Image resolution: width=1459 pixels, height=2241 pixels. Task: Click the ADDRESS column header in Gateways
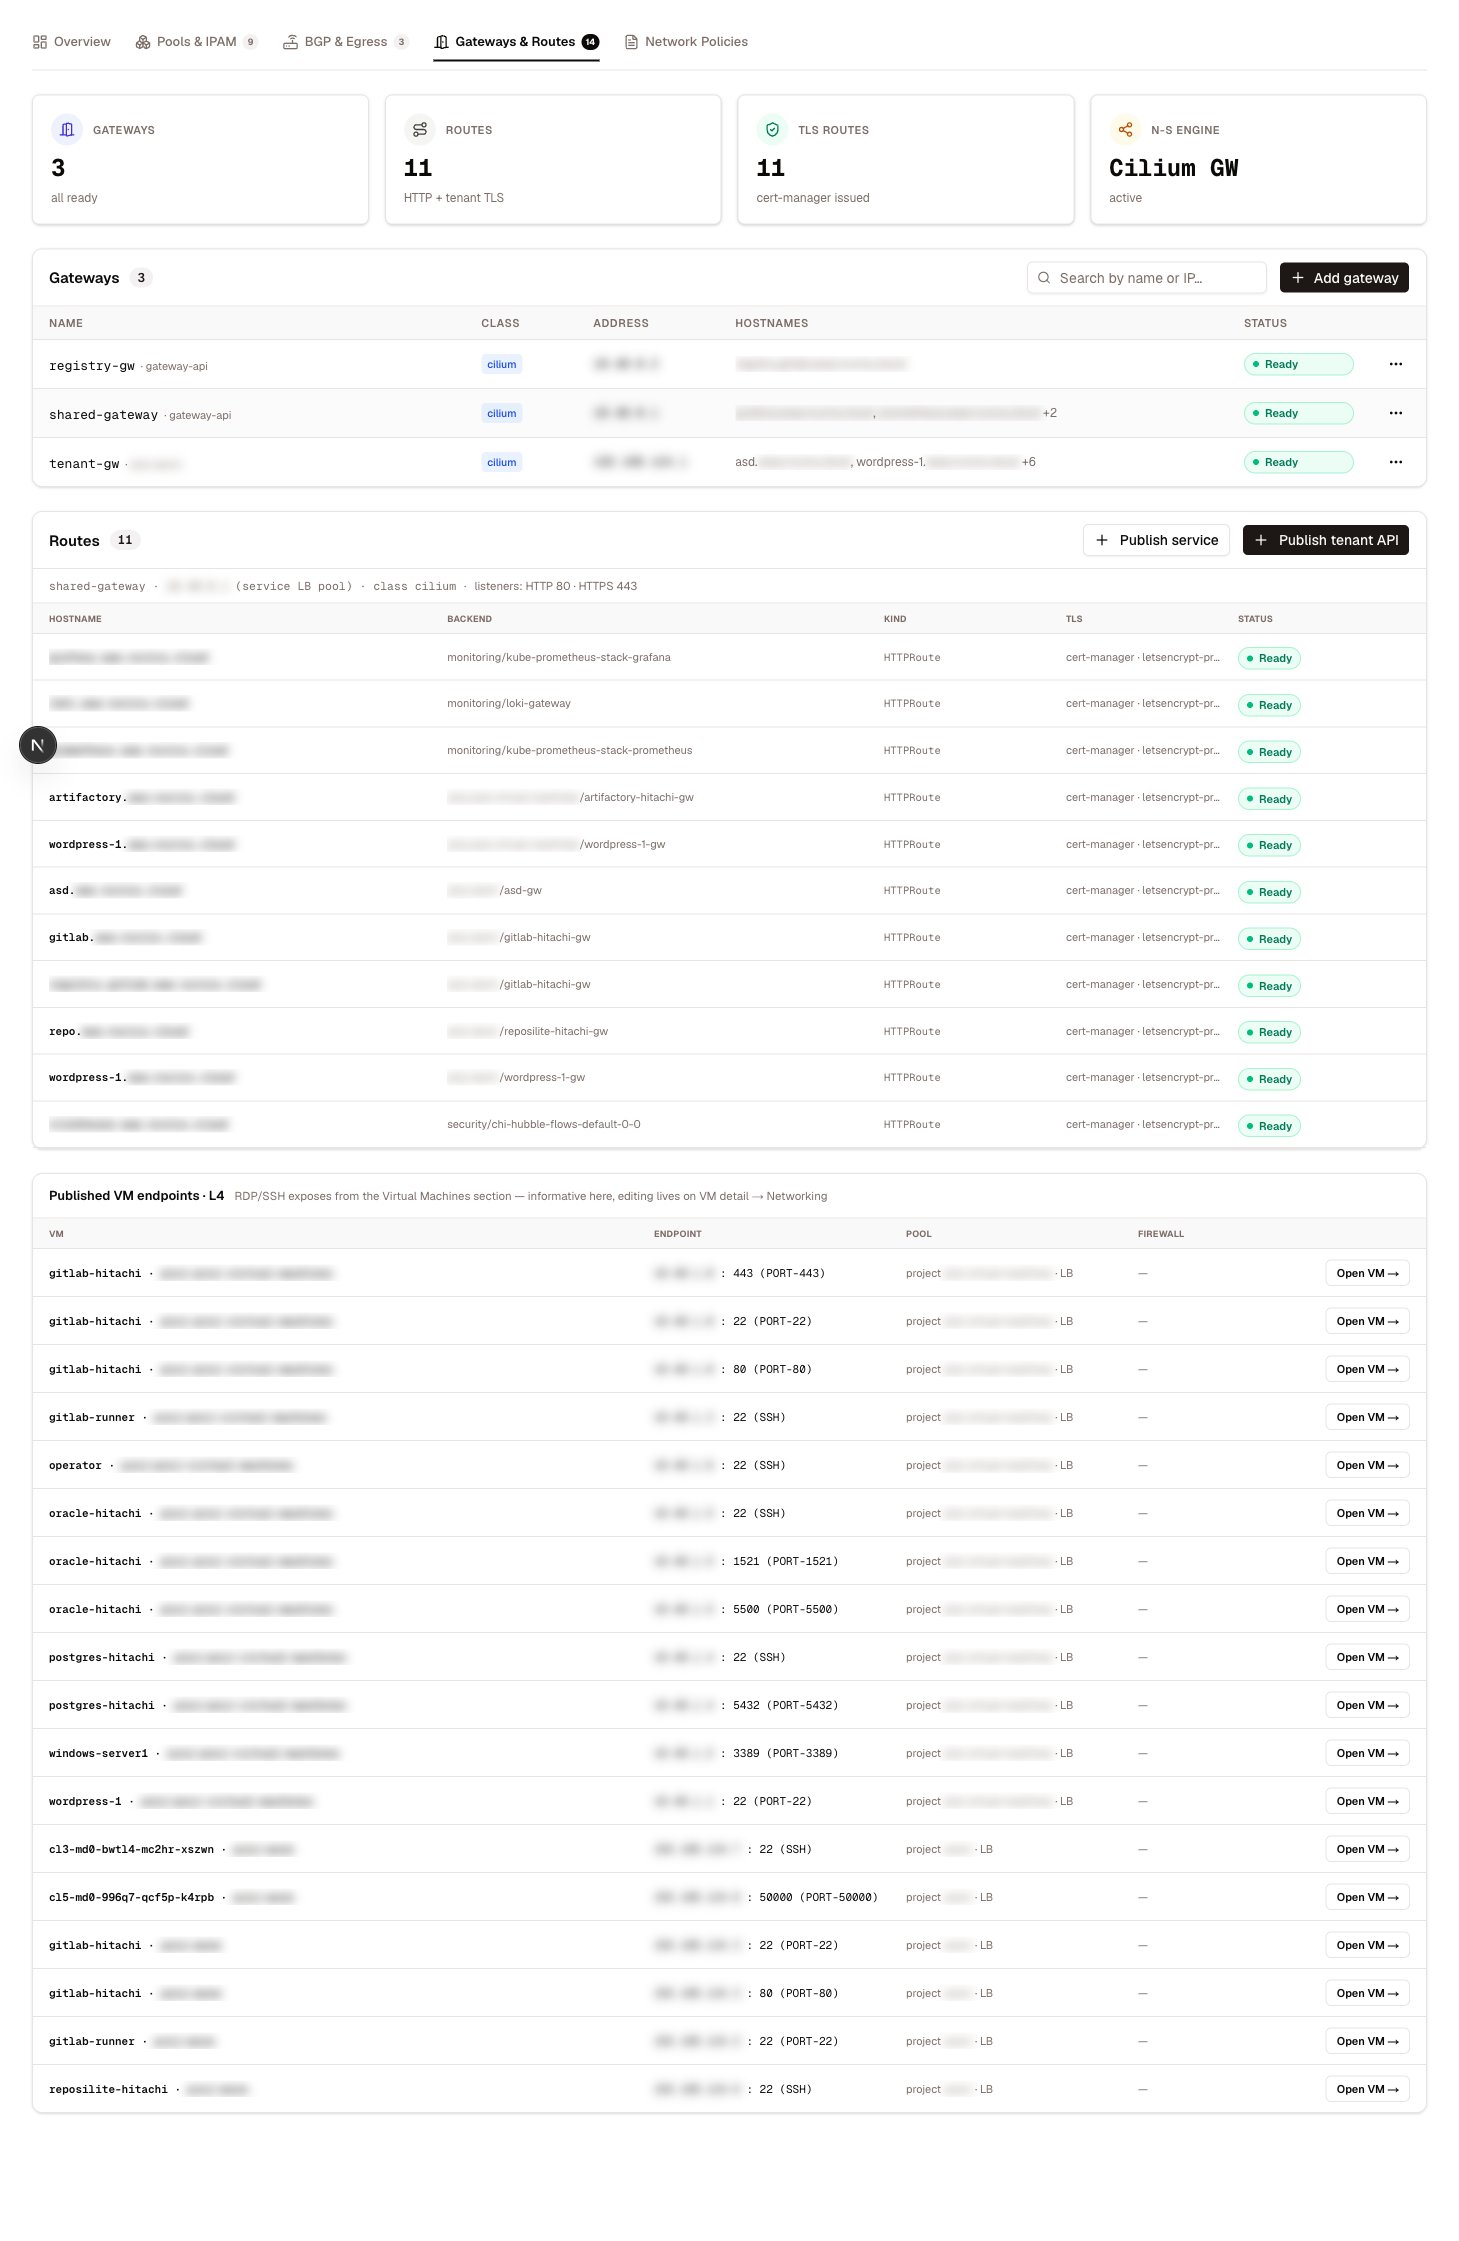coord(620,323)
